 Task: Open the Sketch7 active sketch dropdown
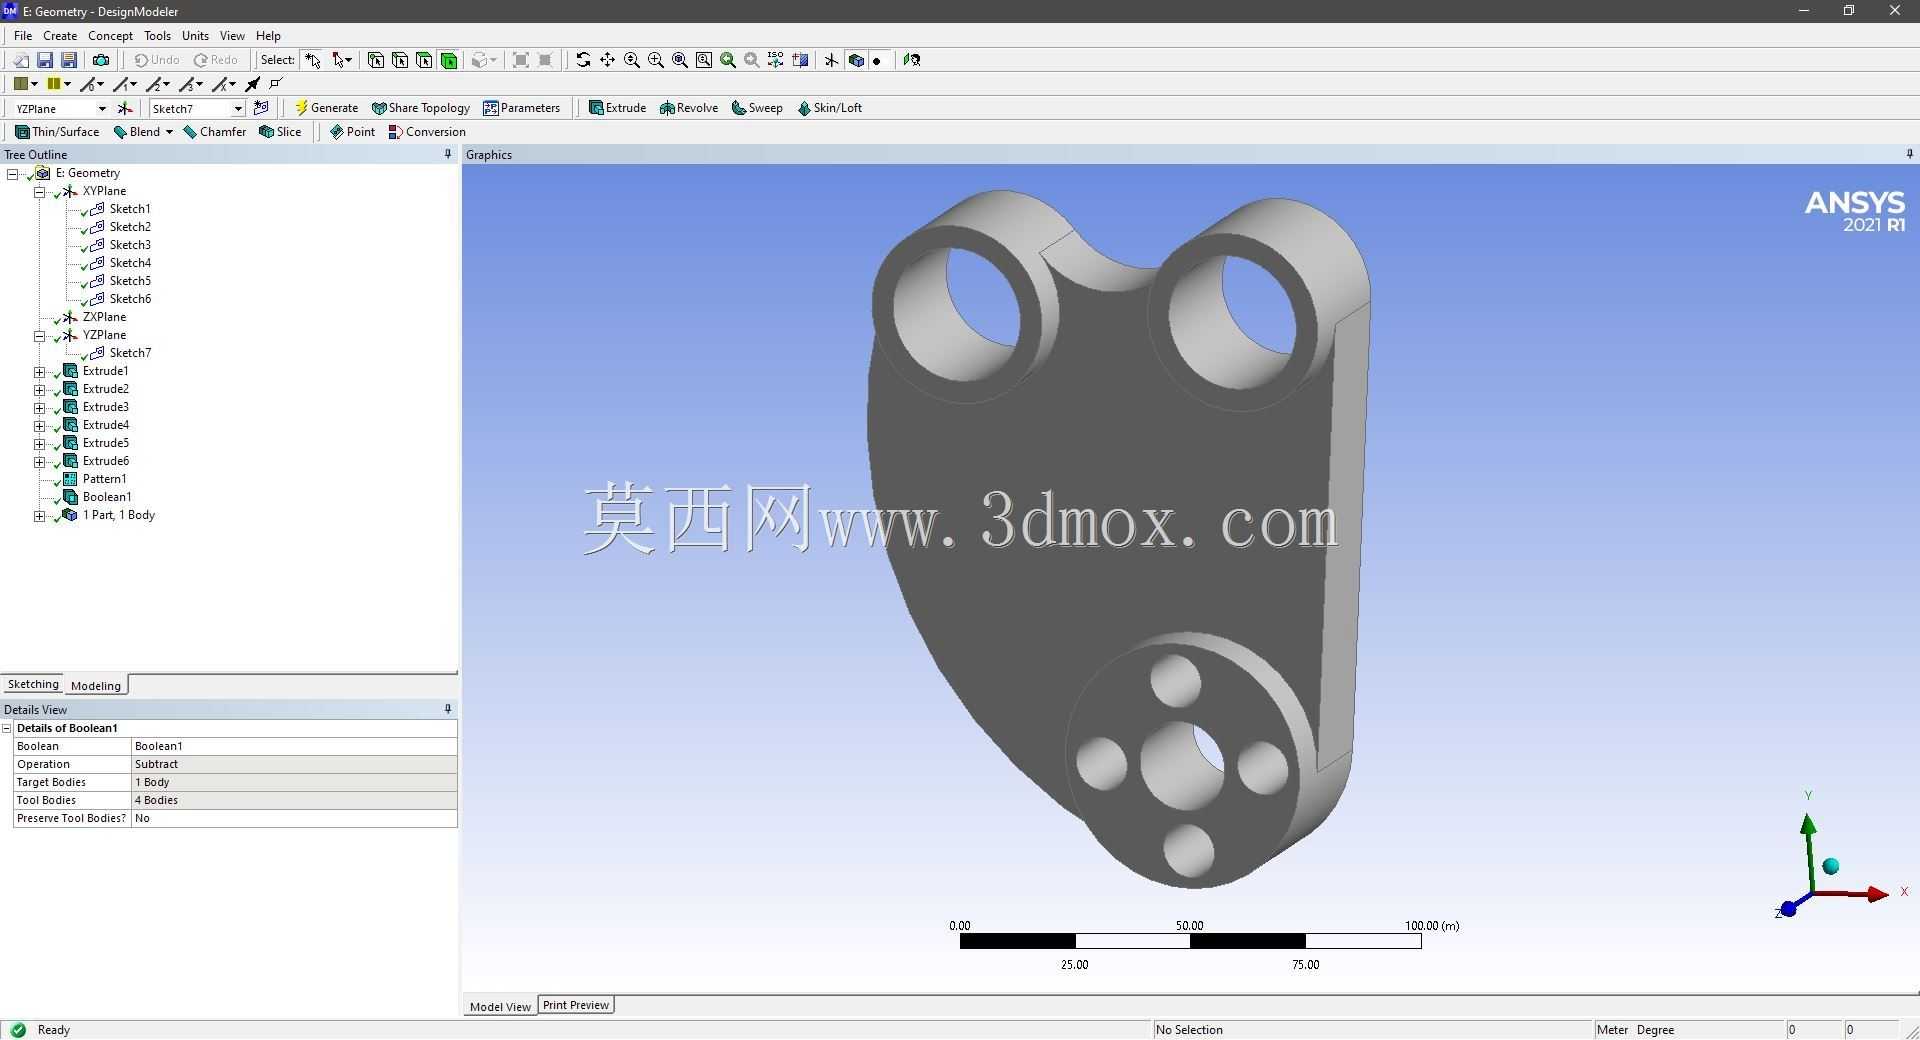[238, 108]
